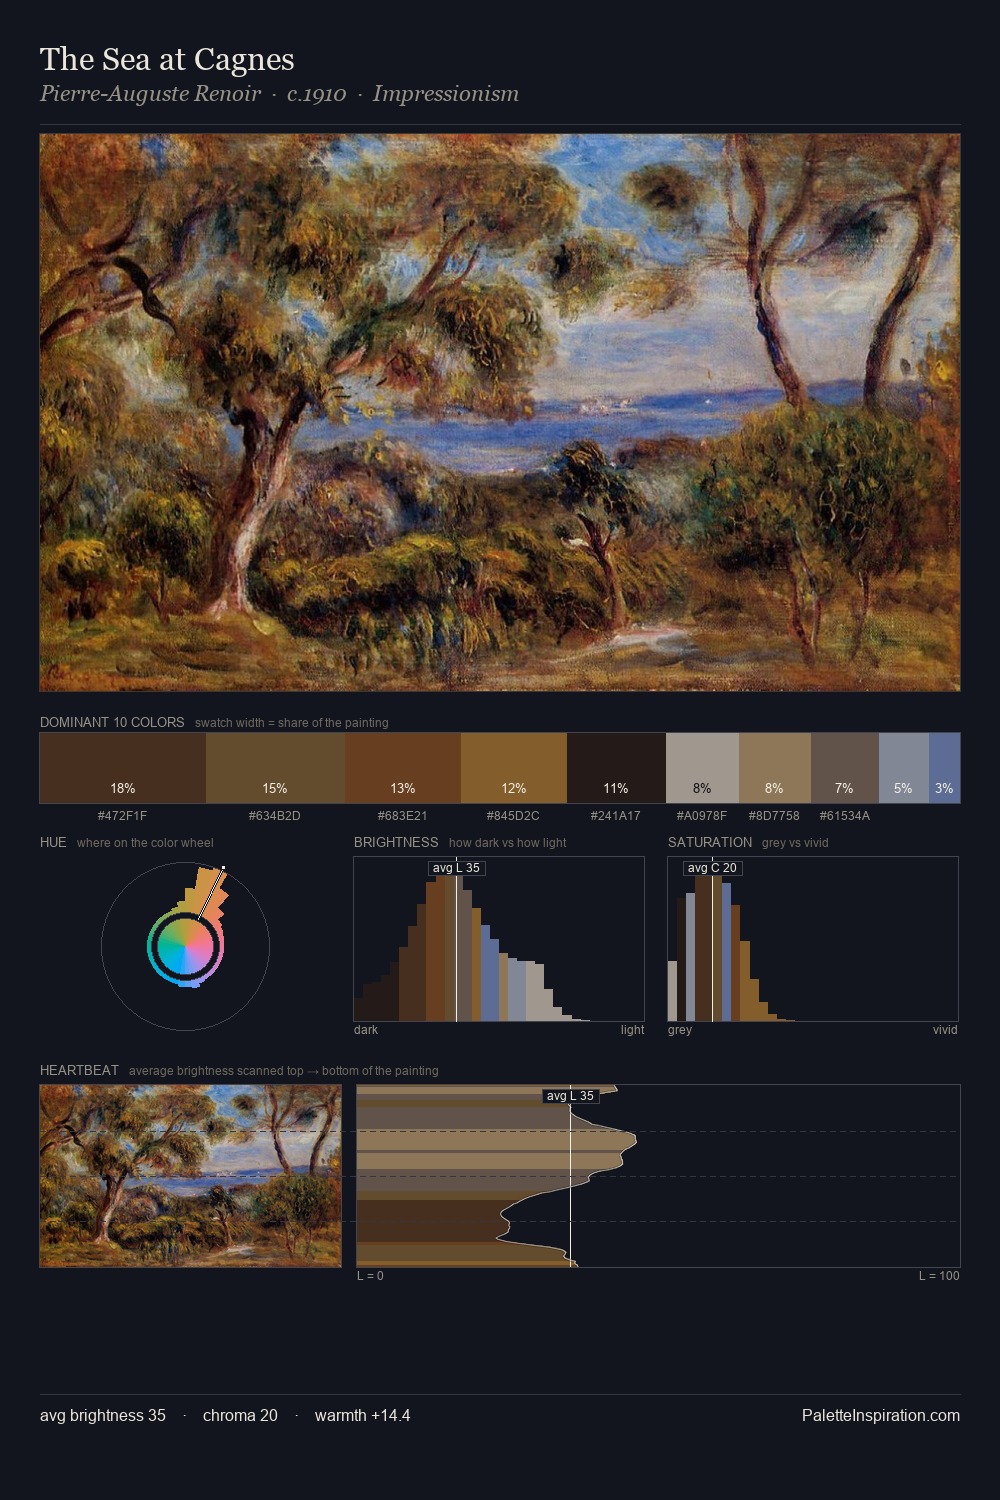The image size is (1000, 1500).
Task: Click the 'L = 100' axis label
Action: 939,1276
